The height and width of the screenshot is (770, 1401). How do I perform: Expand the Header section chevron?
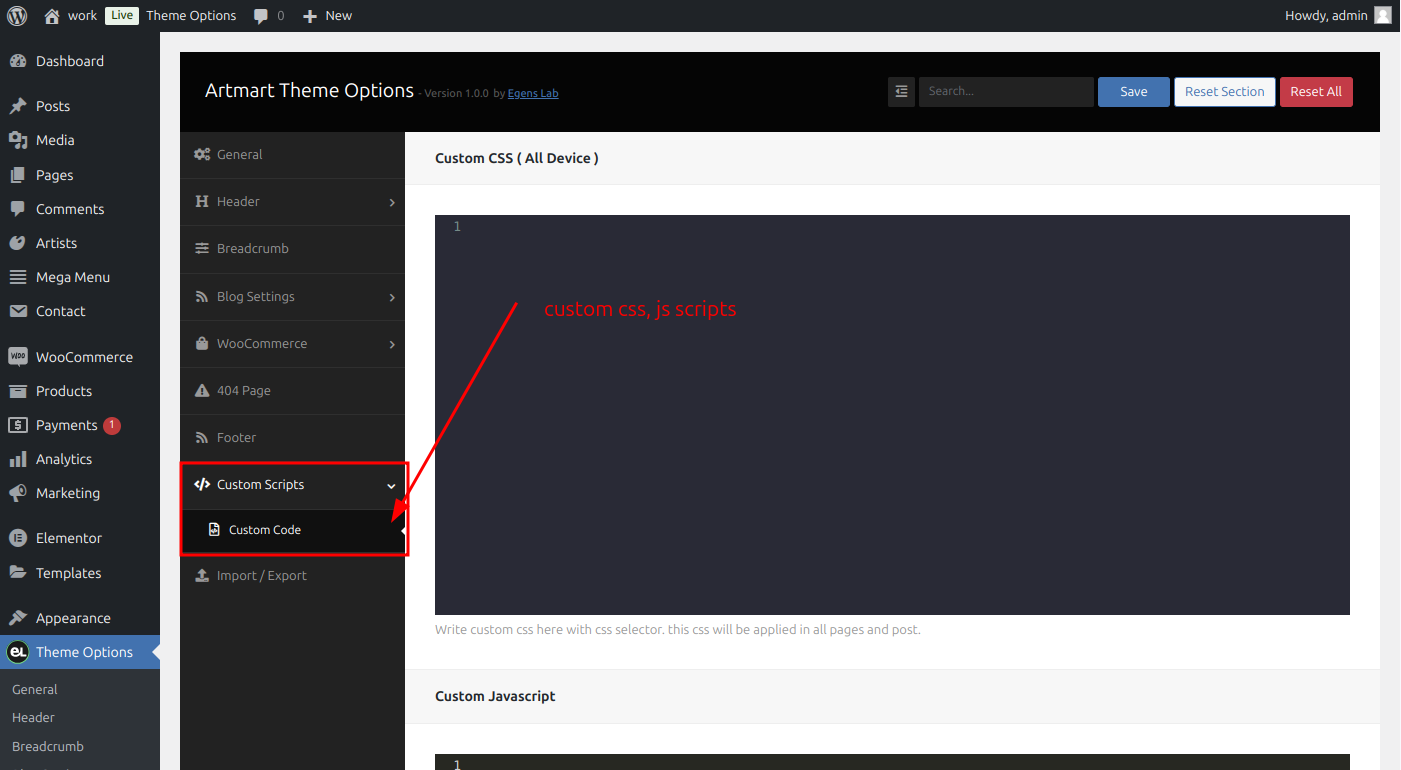pos(392,202)
